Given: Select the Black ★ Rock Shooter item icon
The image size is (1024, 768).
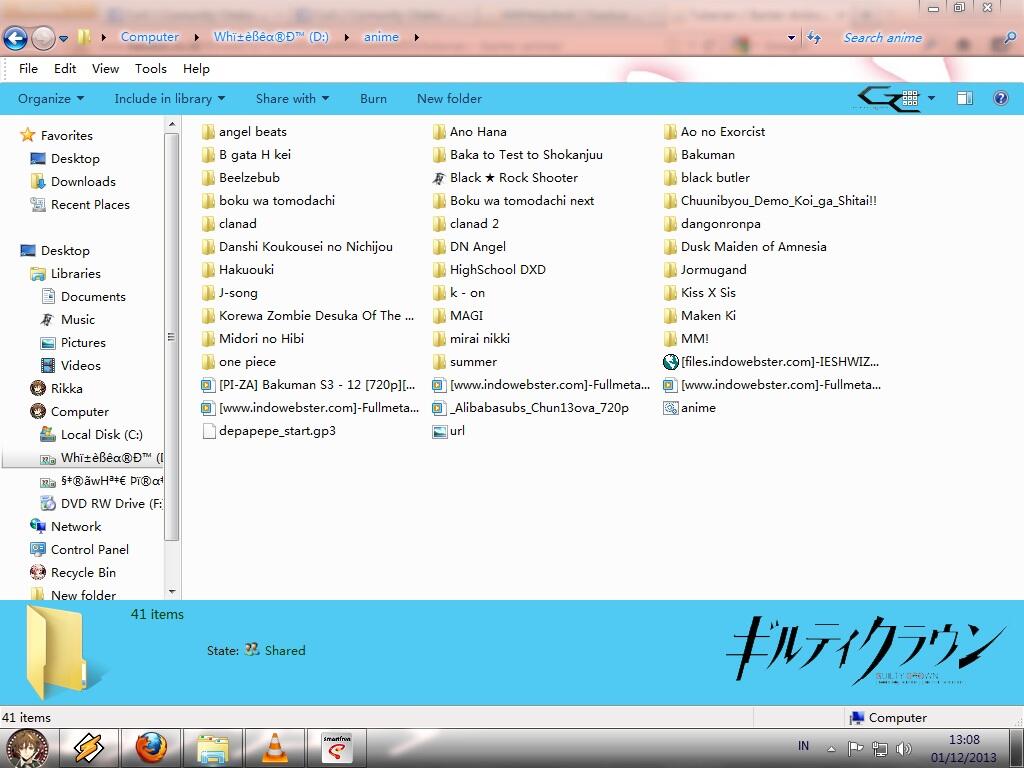Looking at the screenshot, I should point(439,178).
